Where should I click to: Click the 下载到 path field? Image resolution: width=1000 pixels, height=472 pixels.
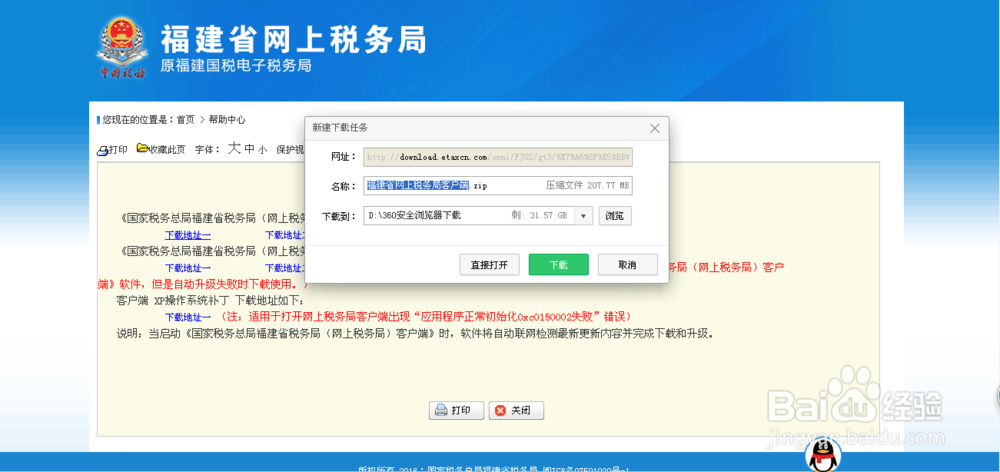[x=469, y=216]
